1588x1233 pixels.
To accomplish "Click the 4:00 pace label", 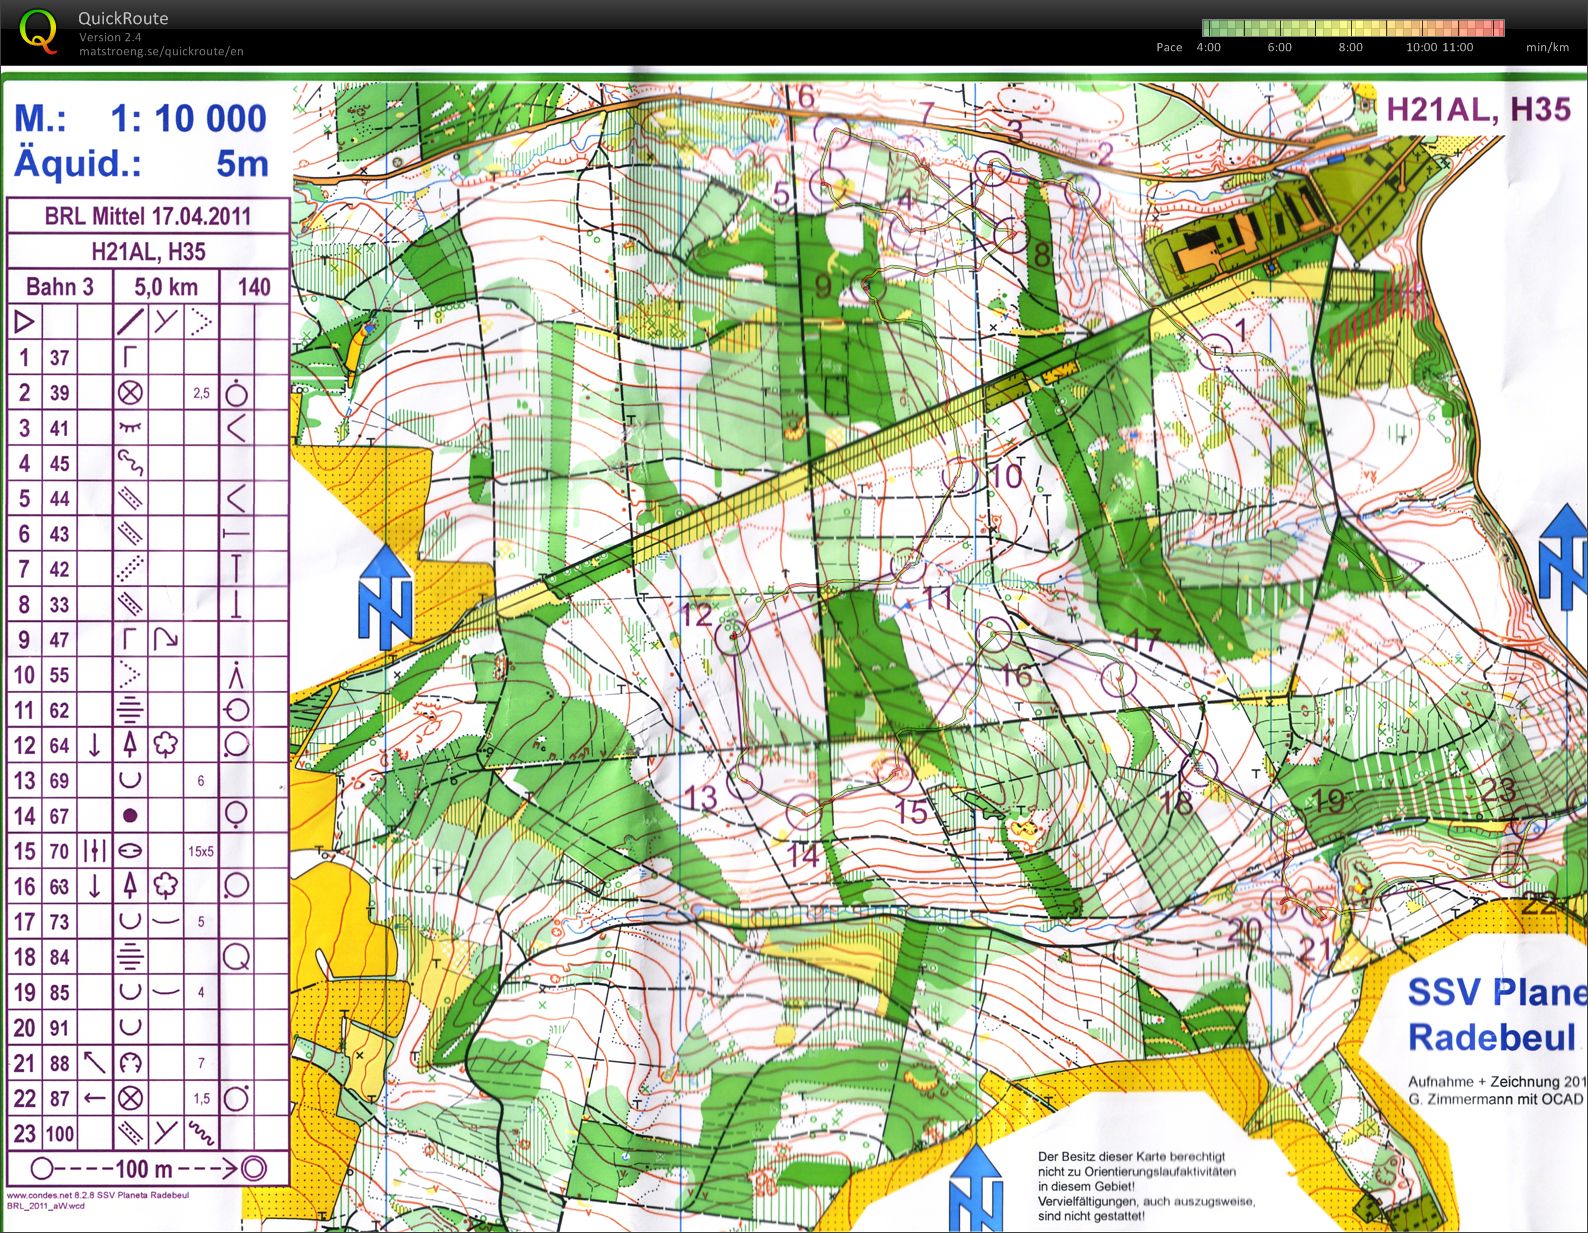I will (1208, 47).
